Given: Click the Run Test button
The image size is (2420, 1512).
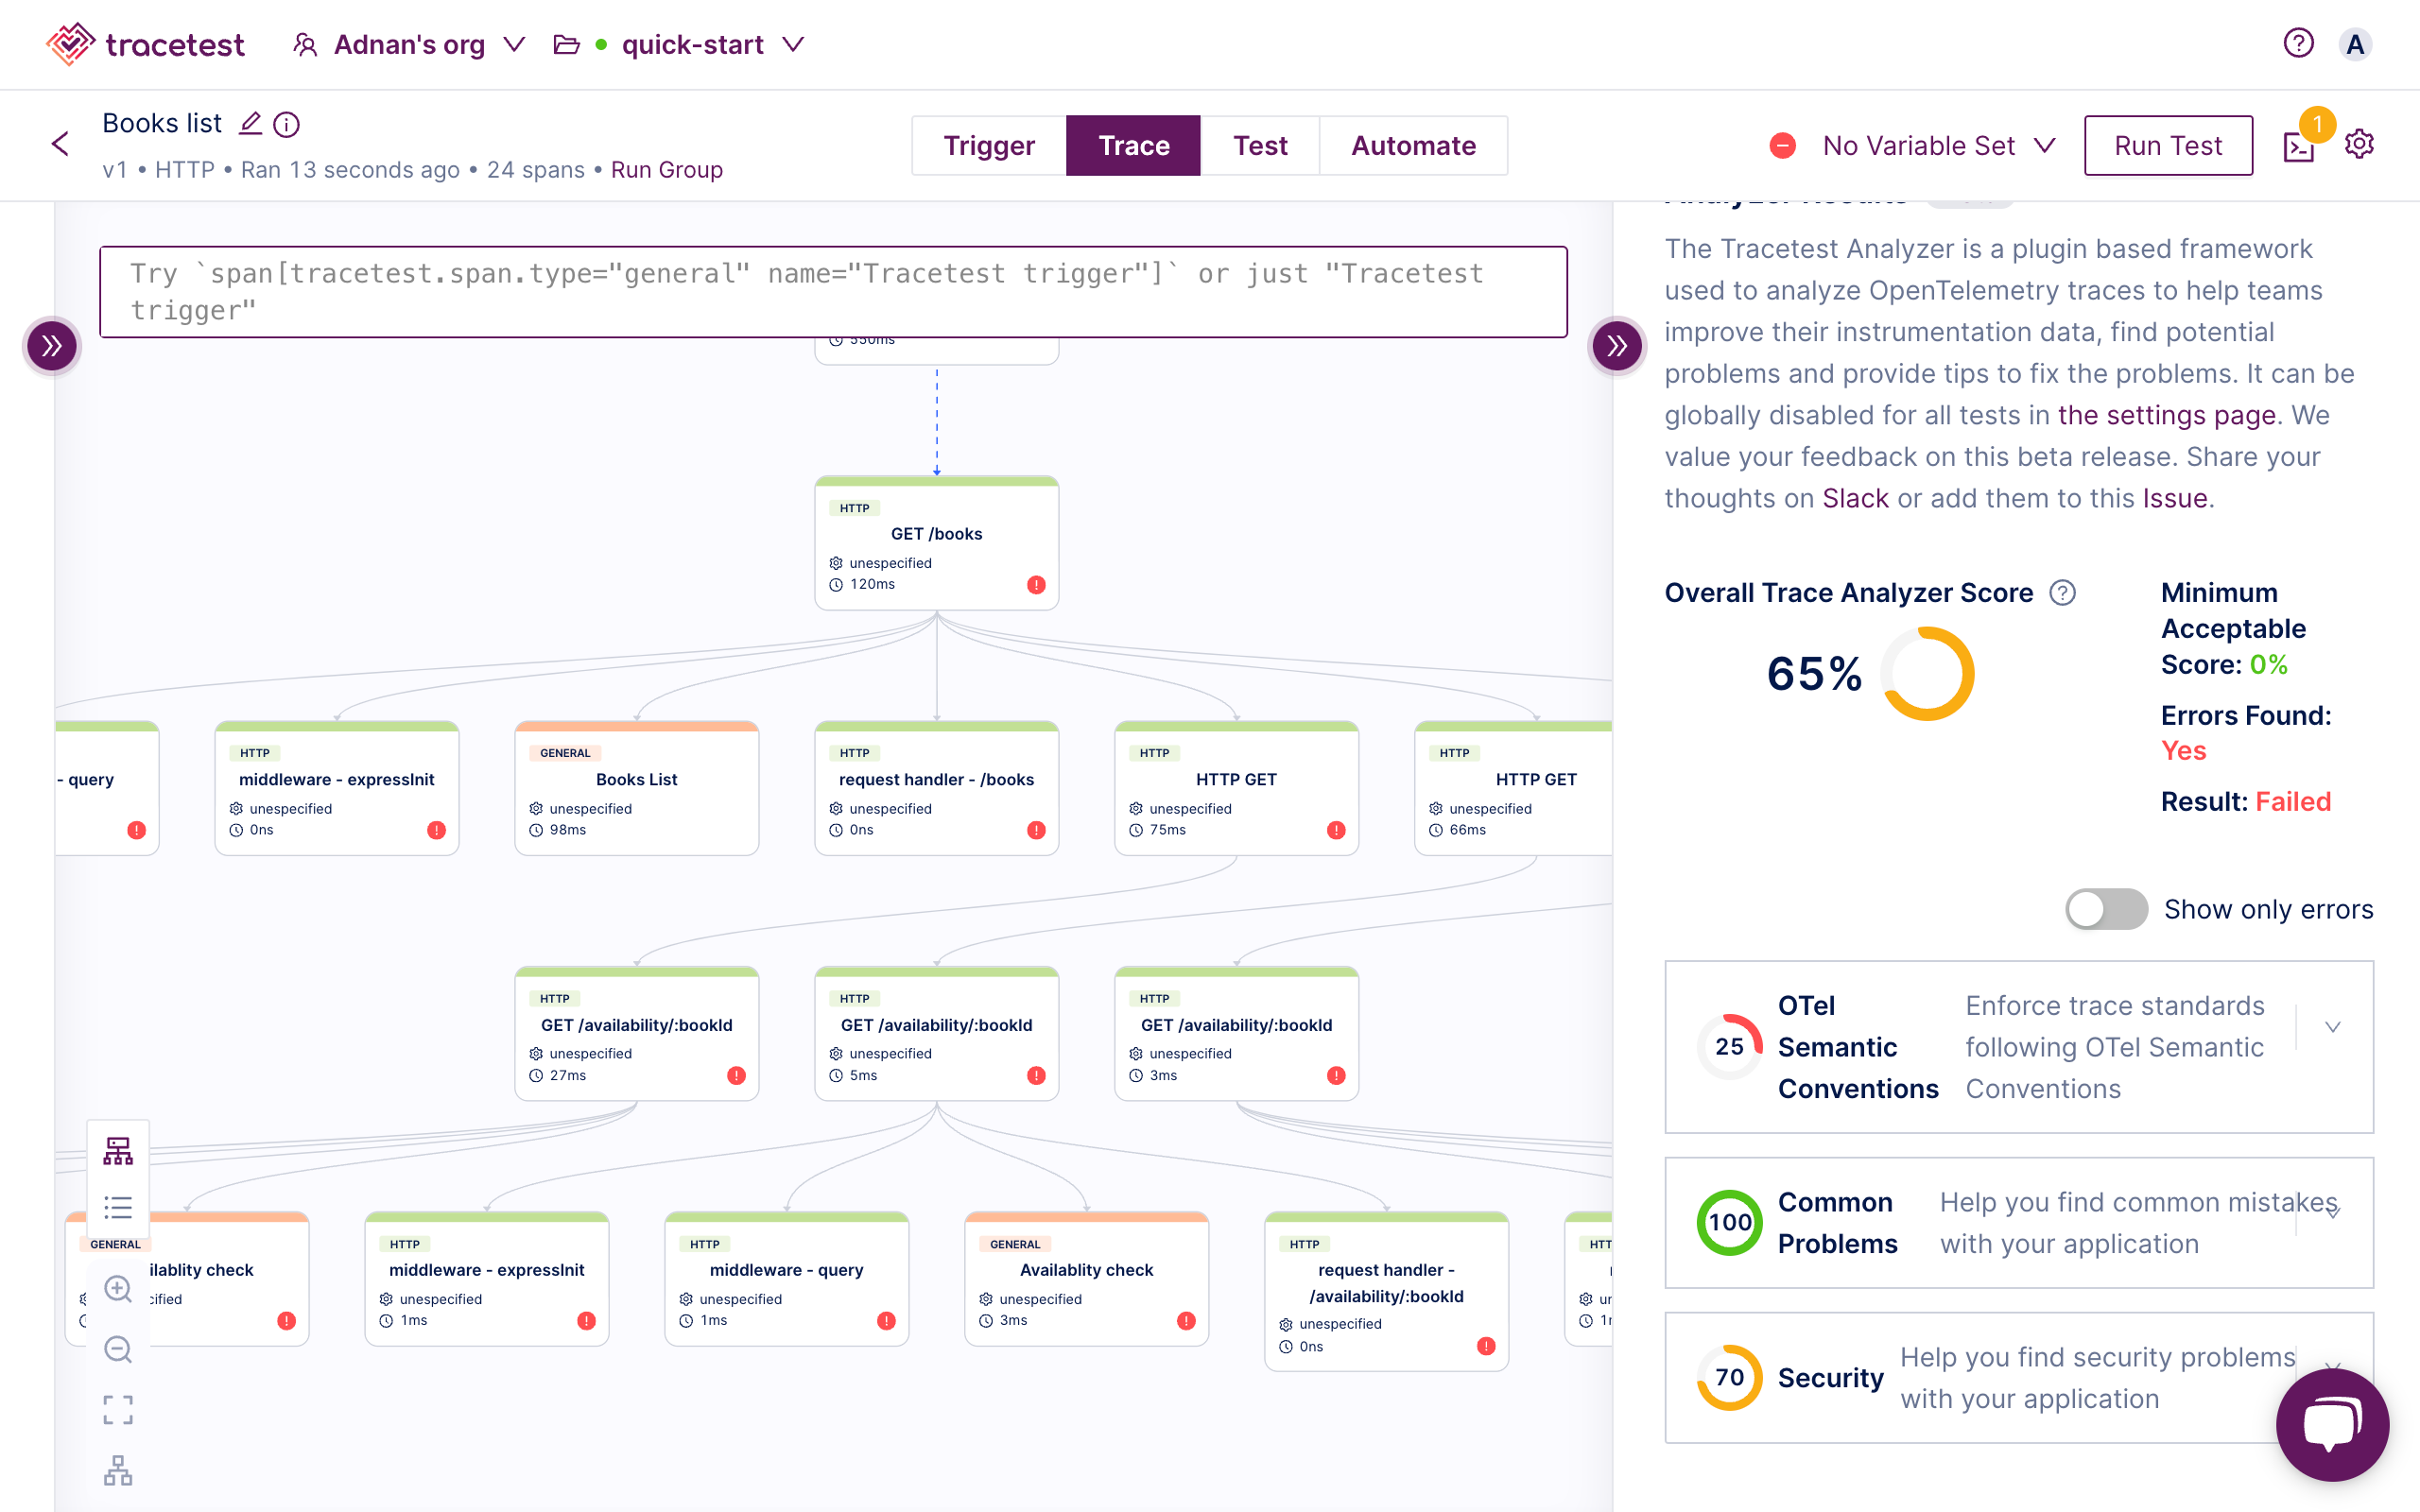Looking at the screenshot, I should tap(2167, 146).
